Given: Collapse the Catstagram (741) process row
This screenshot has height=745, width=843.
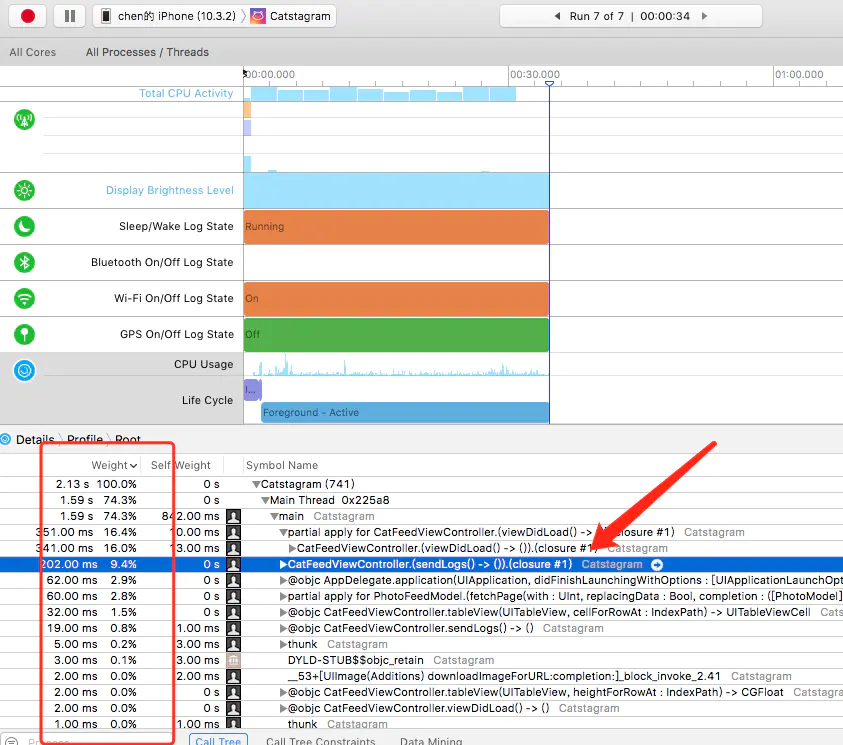Looking at the screenshot, I should tap(256, 484).
